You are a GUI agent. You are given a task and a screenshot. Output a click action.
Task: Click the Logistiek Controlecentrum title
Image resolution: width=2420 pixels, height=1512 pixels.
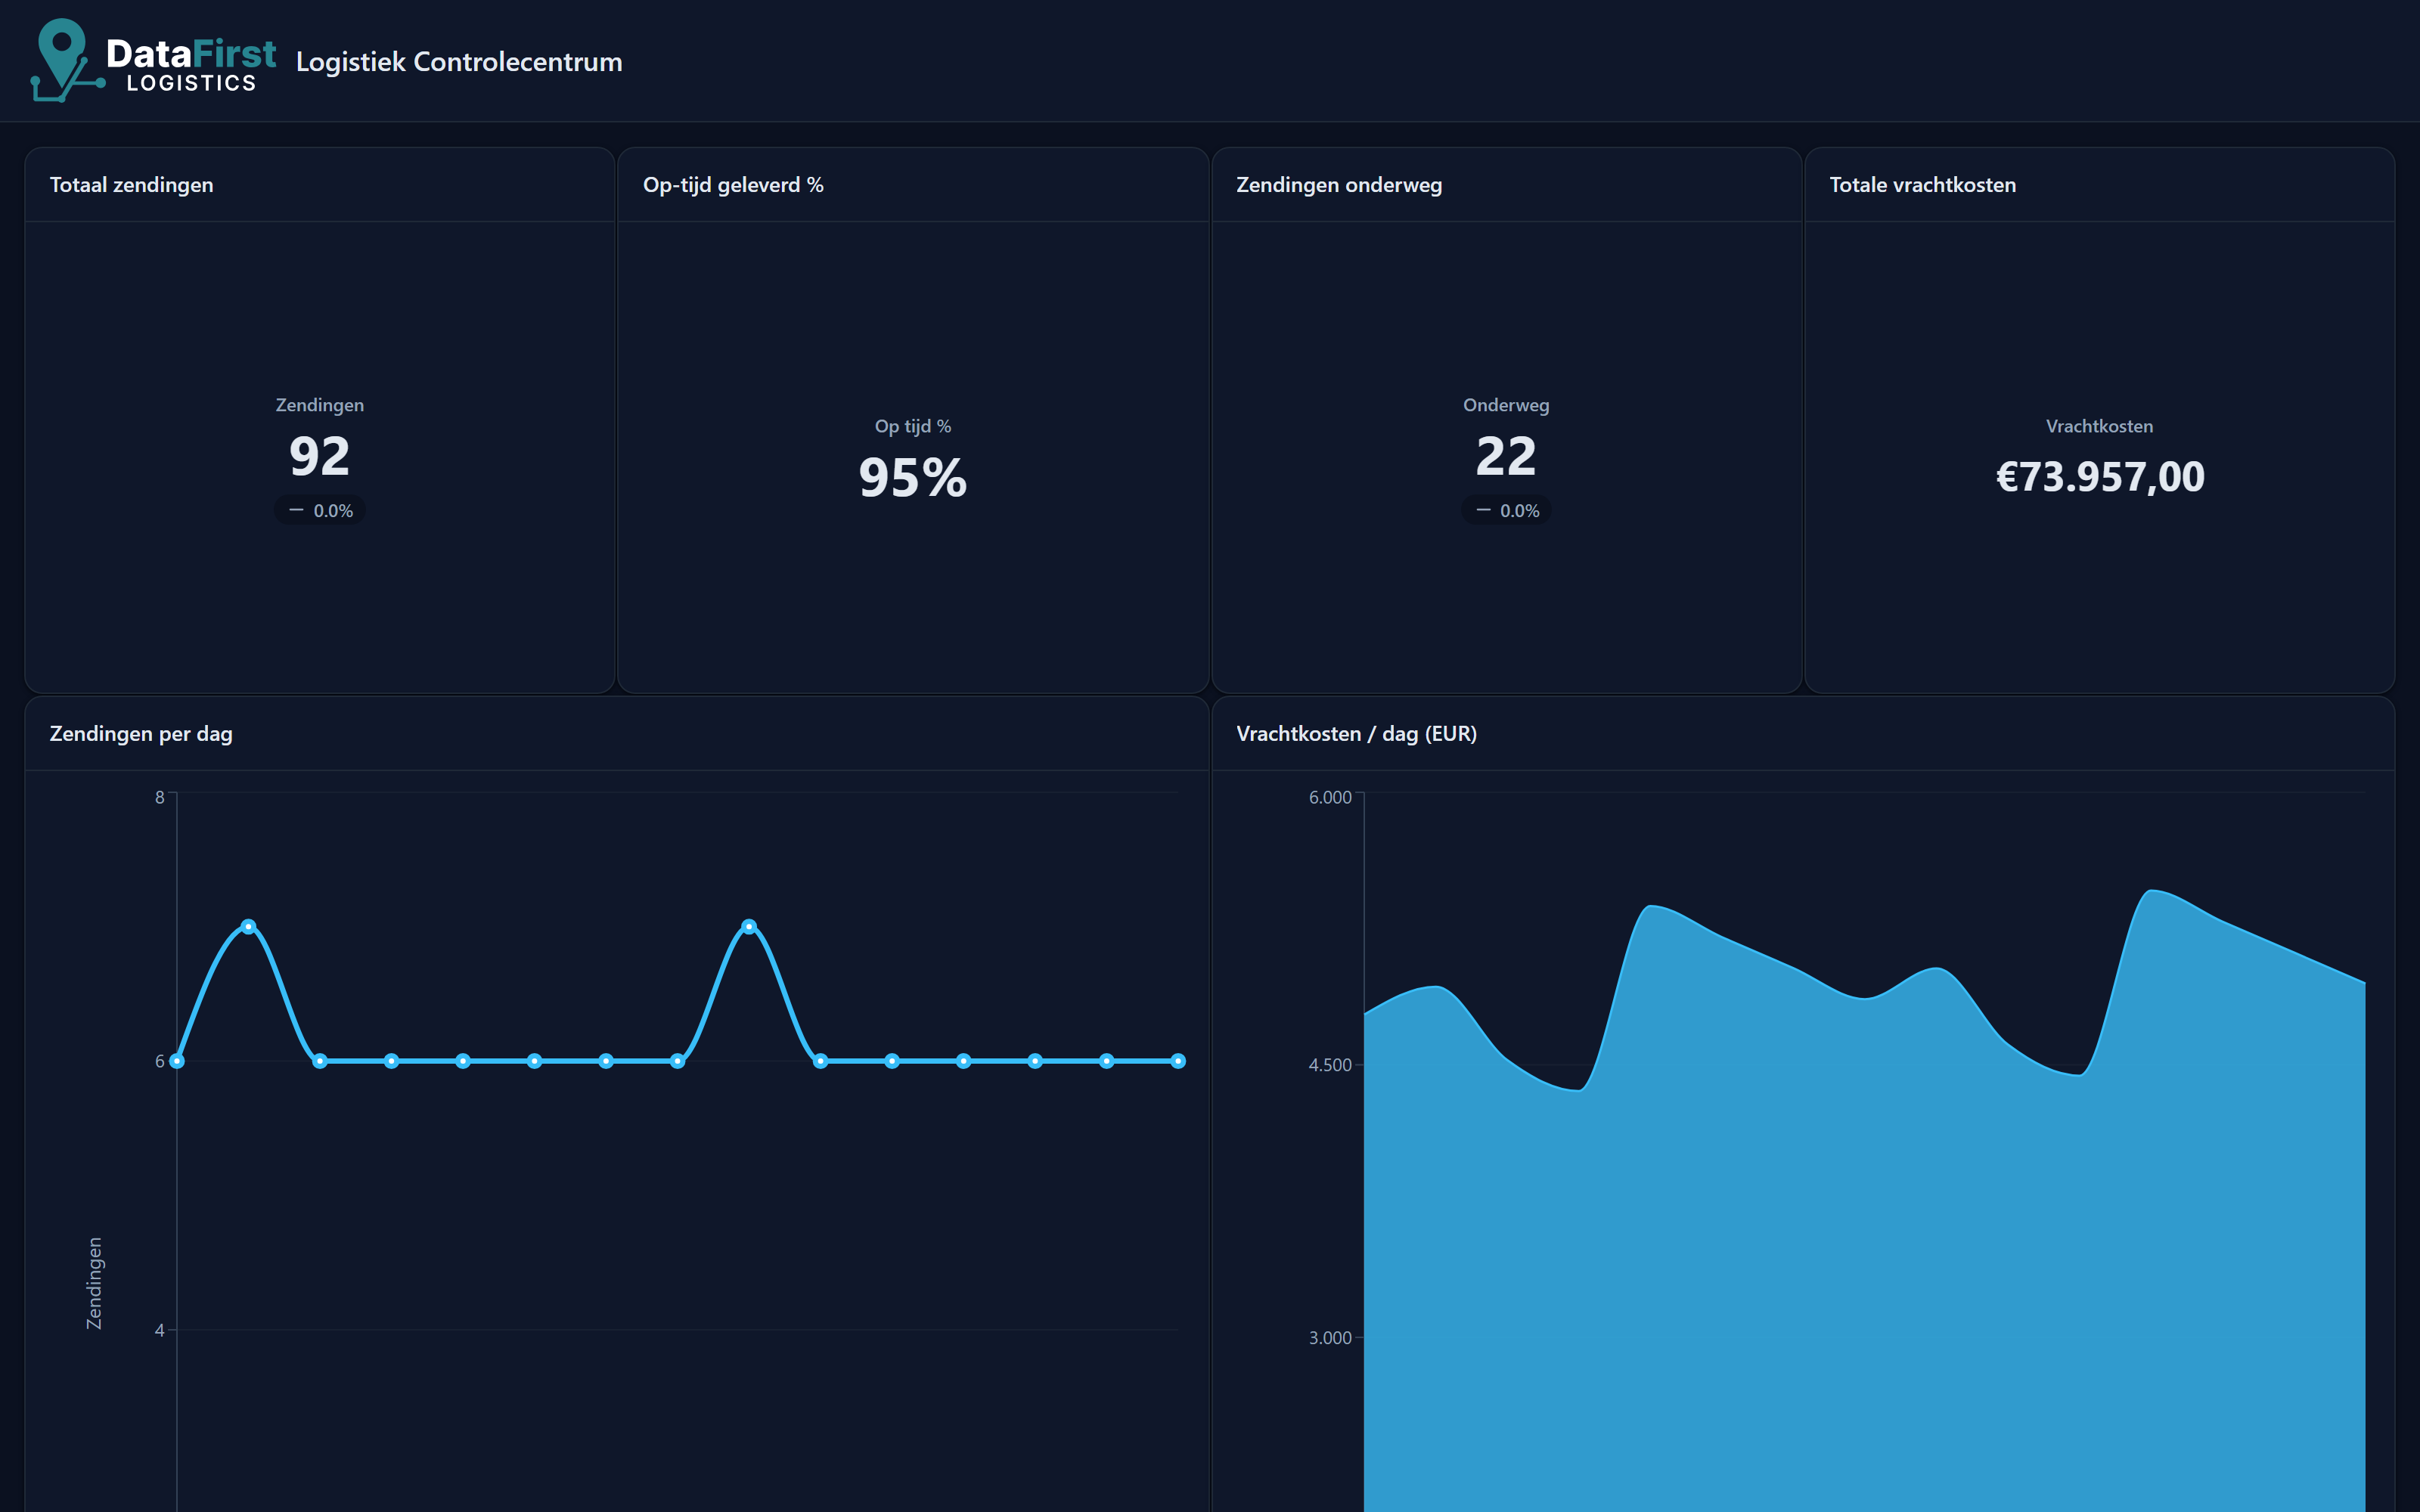point(459,62)
